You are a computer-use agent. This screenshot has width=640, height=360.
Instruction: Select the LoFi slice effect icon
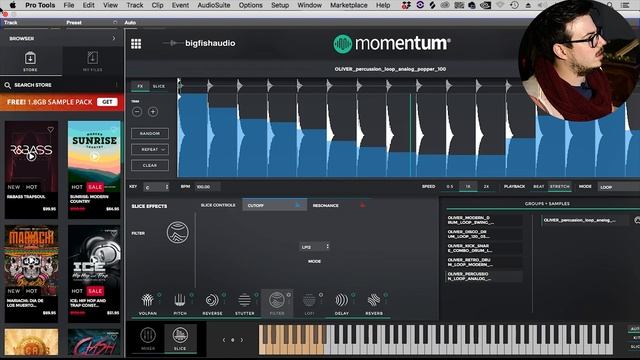309,300
